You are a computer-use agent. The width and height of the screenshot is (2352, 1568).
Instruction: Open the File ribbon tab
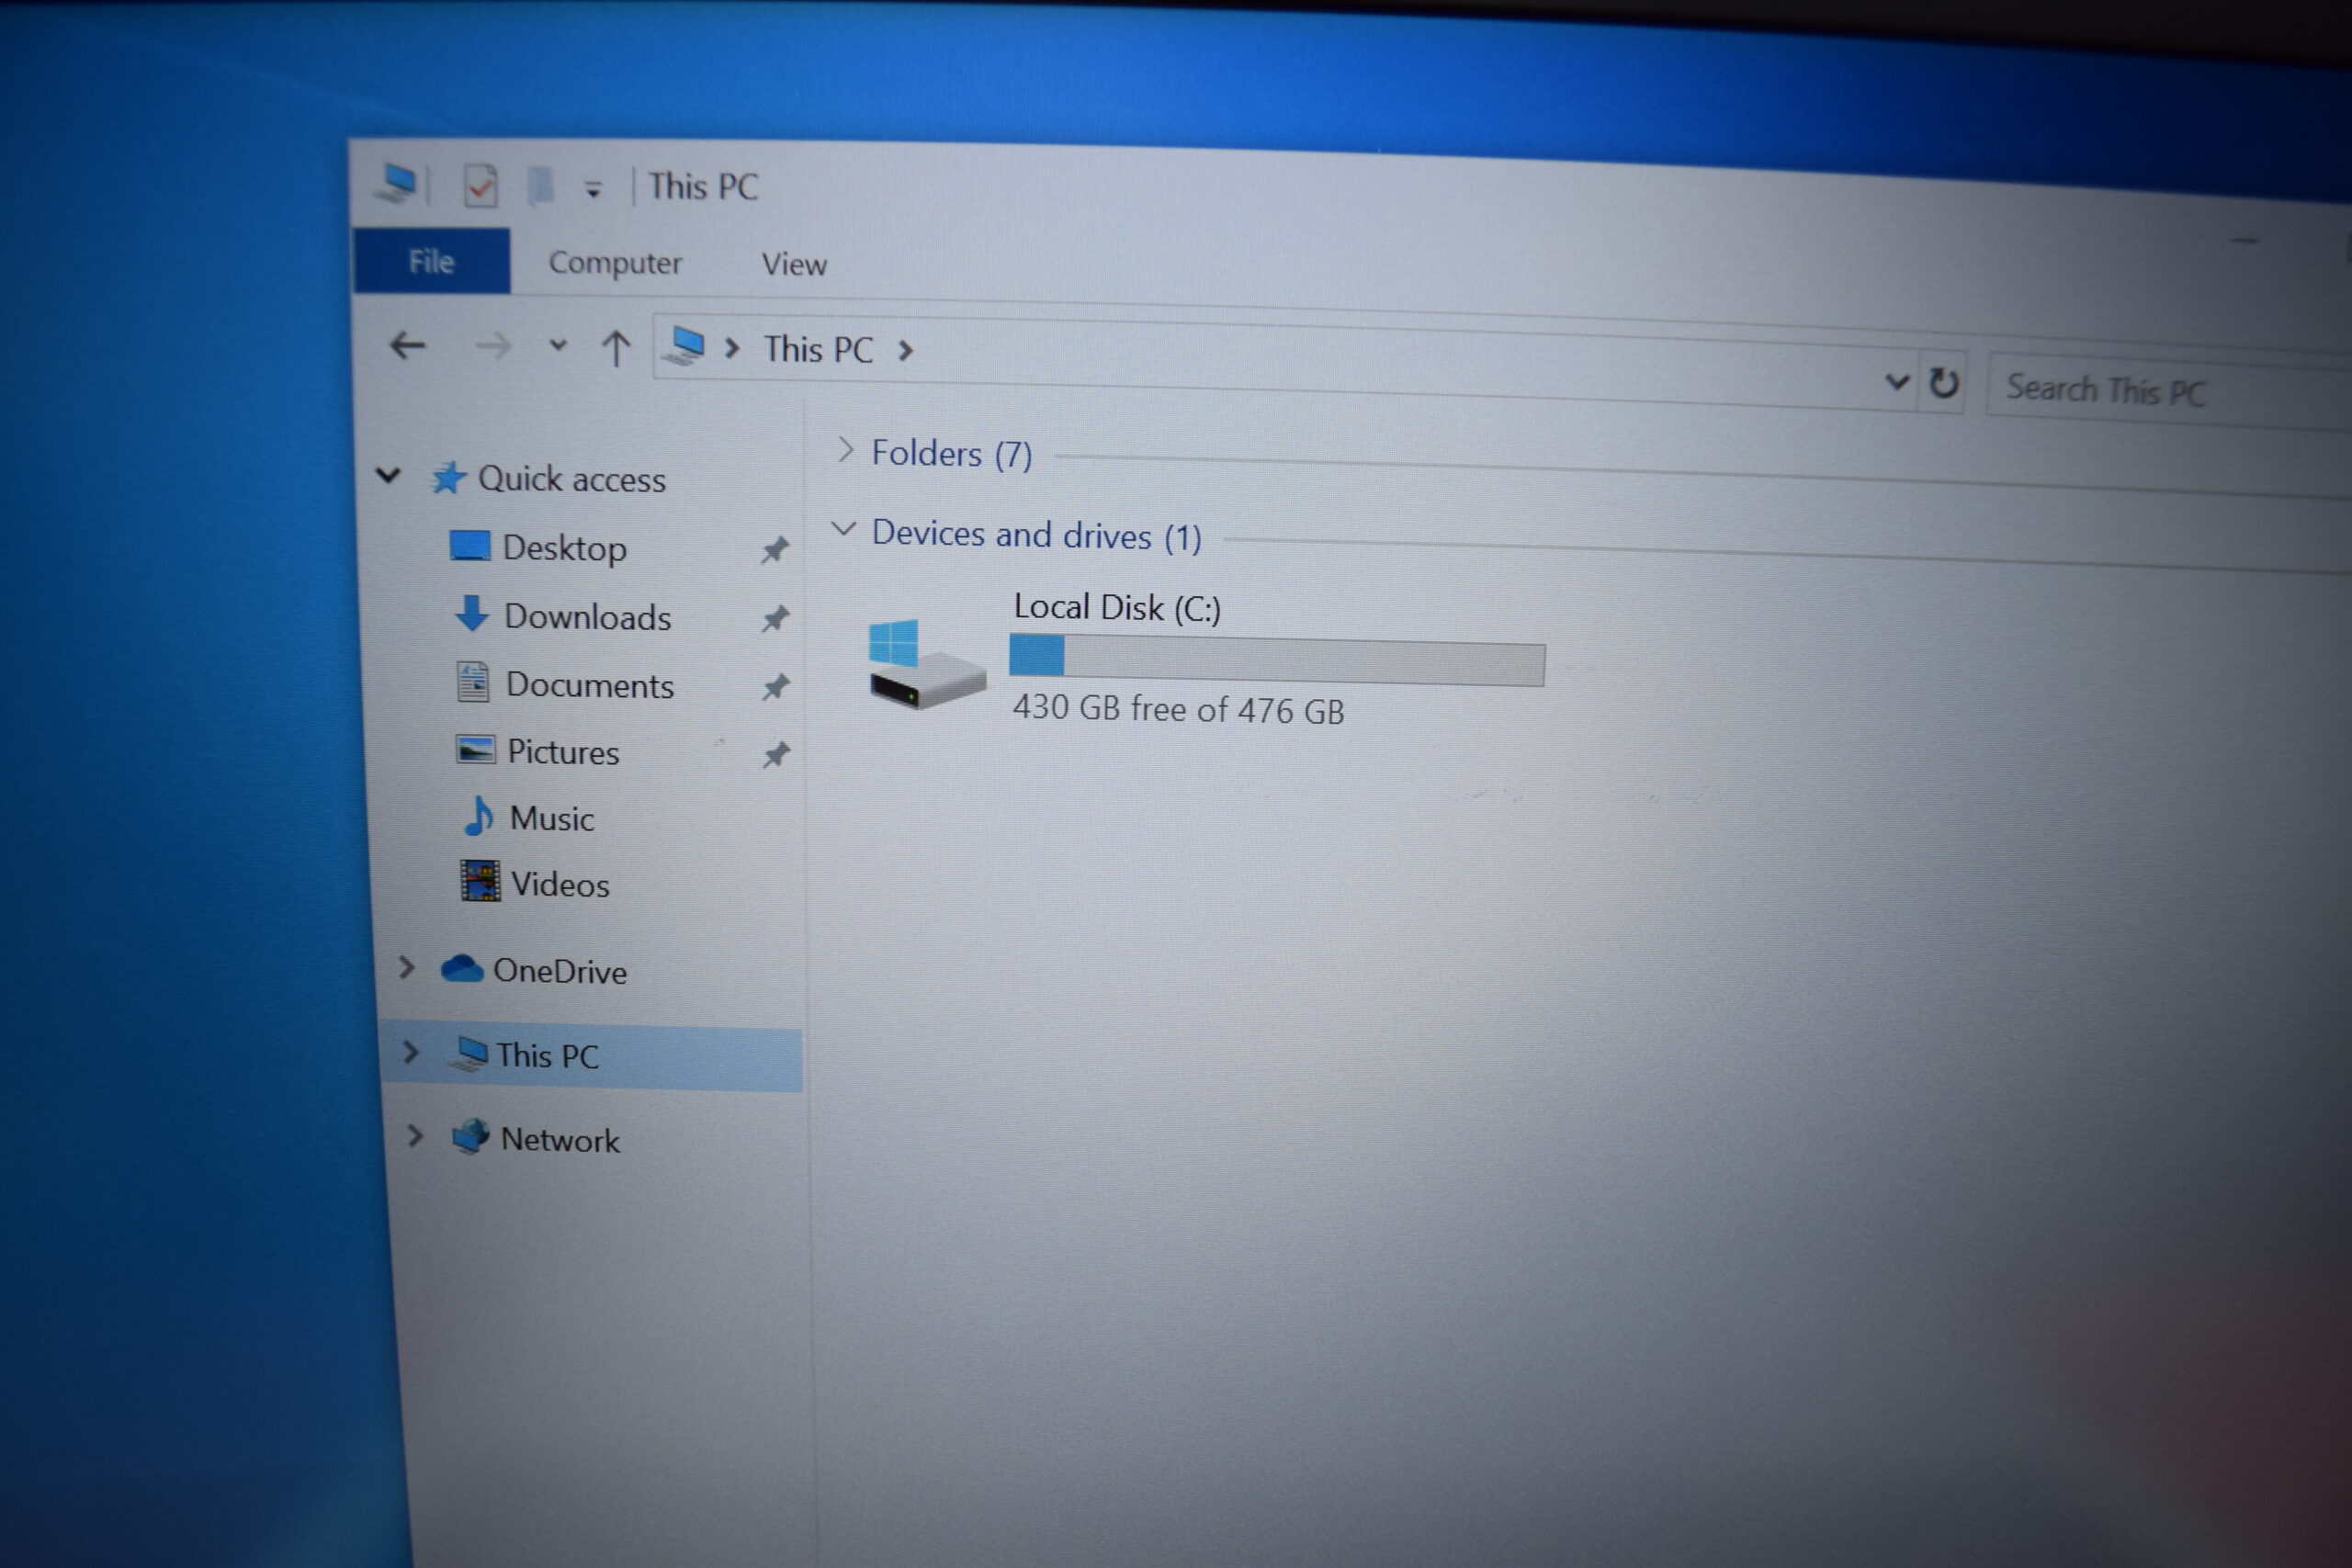pos(431,261)
